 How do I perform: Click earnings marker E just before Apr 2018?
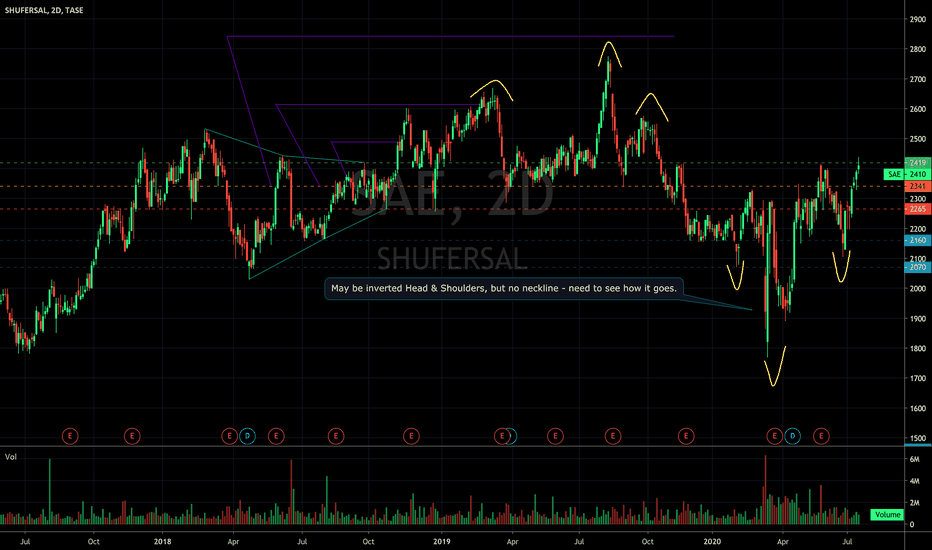(229, 436)
